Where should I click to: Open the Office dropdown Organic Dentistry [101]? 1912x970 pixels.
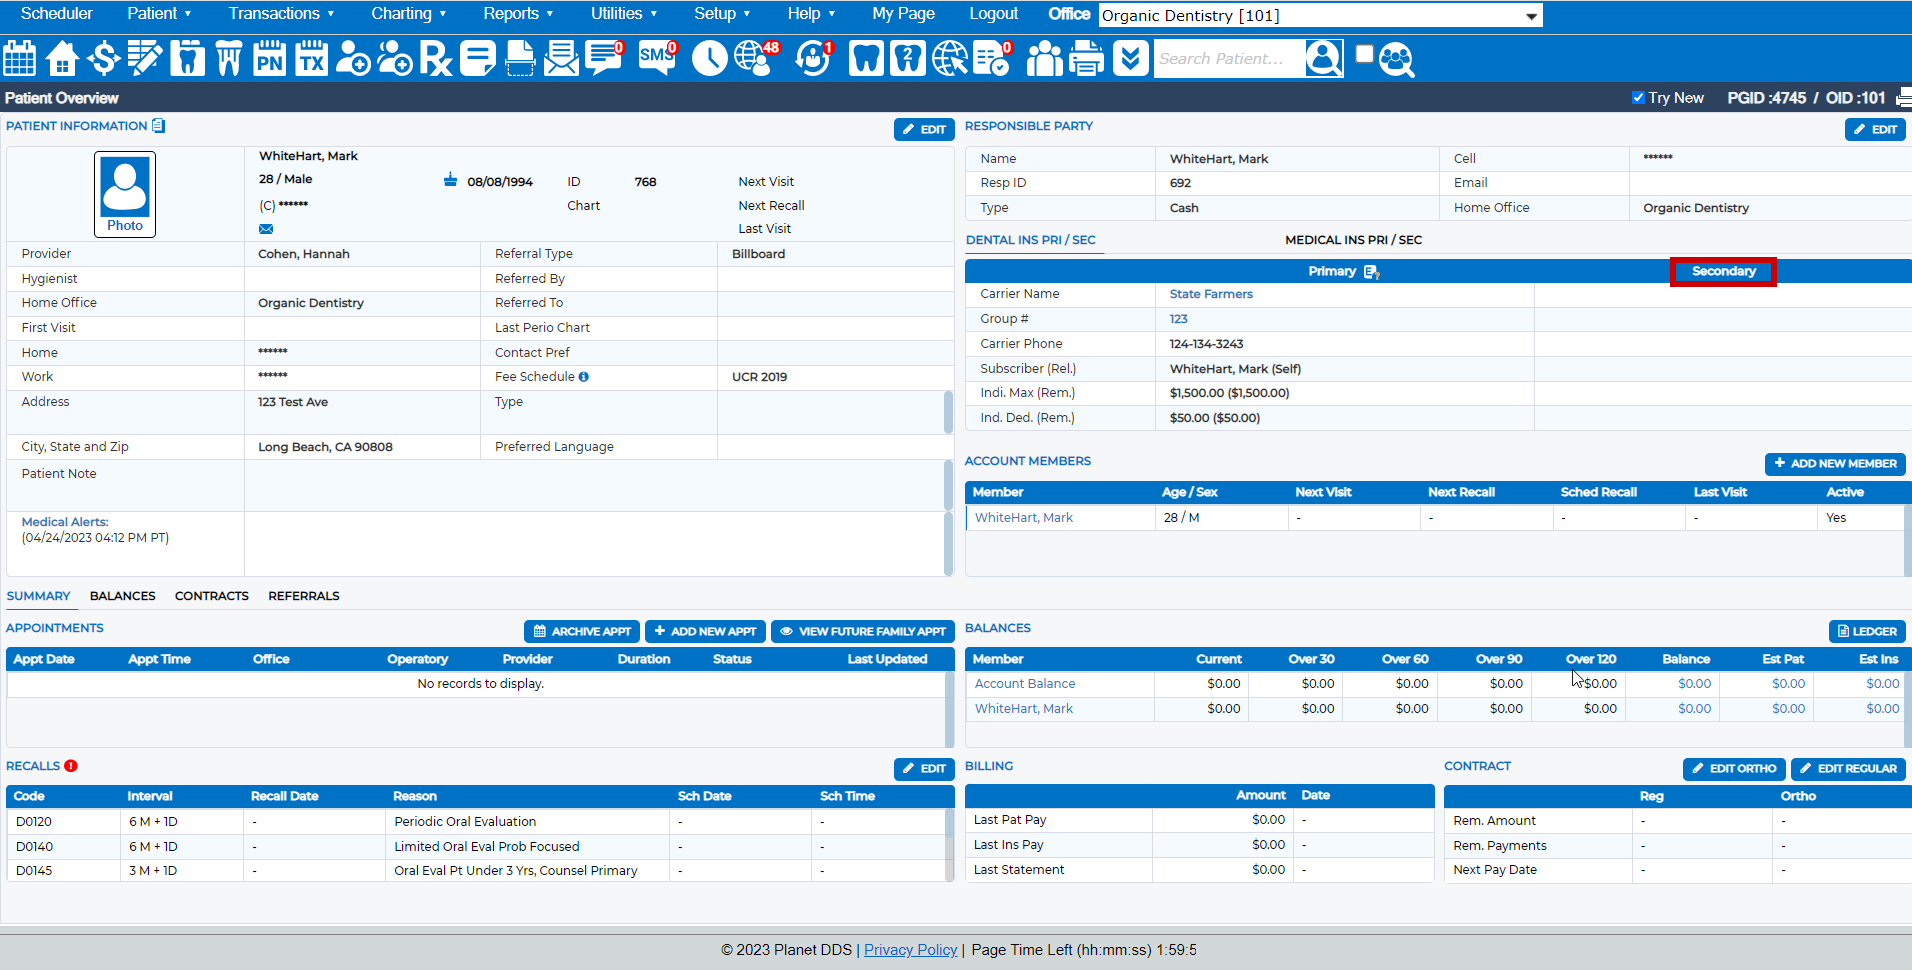[x=1320, y=15]
